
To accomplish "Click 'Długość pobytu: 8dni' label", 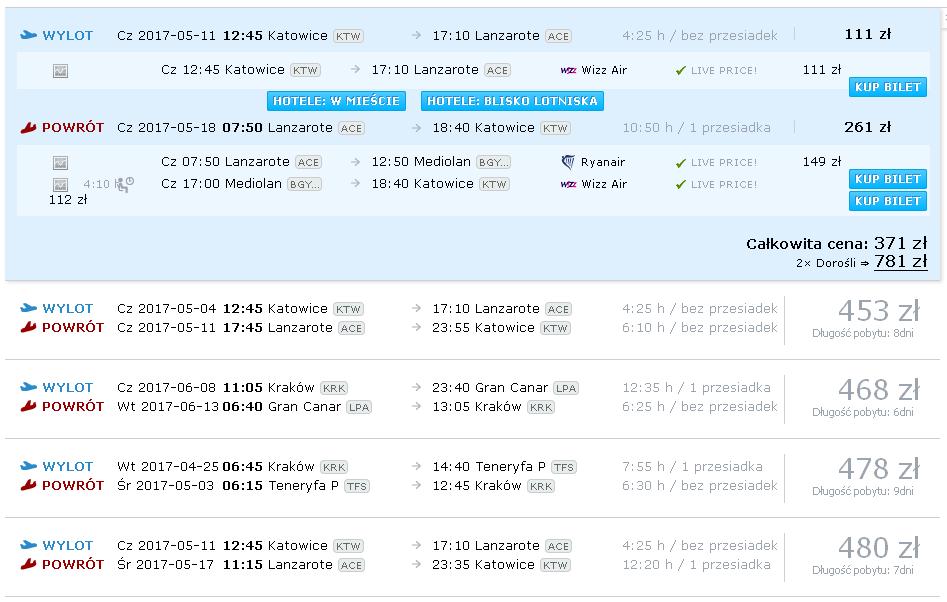I will pos(862,333).
